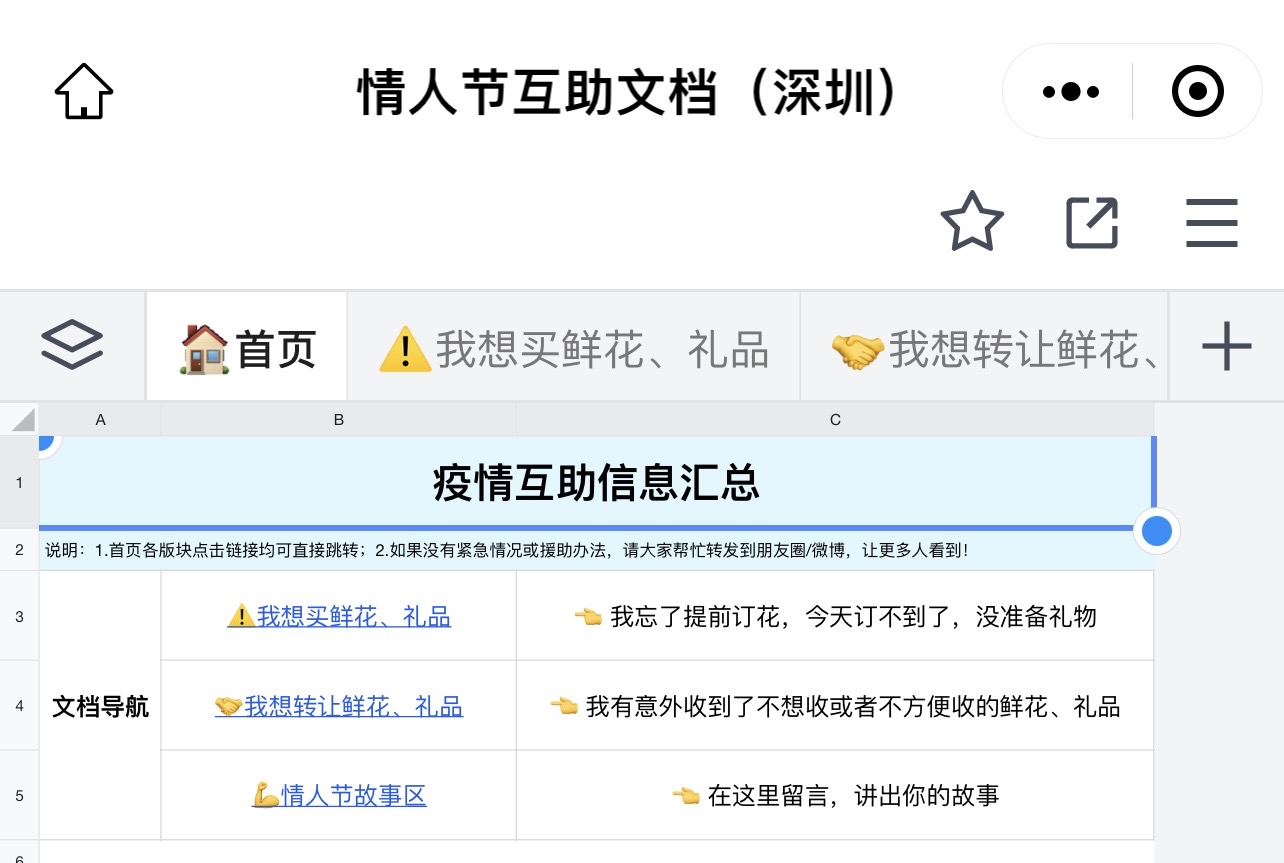Switch to 我想转让鲜花 sheet tab
Image resolution: width=1284 pixels, height=863 pixels.
(995, 349)
